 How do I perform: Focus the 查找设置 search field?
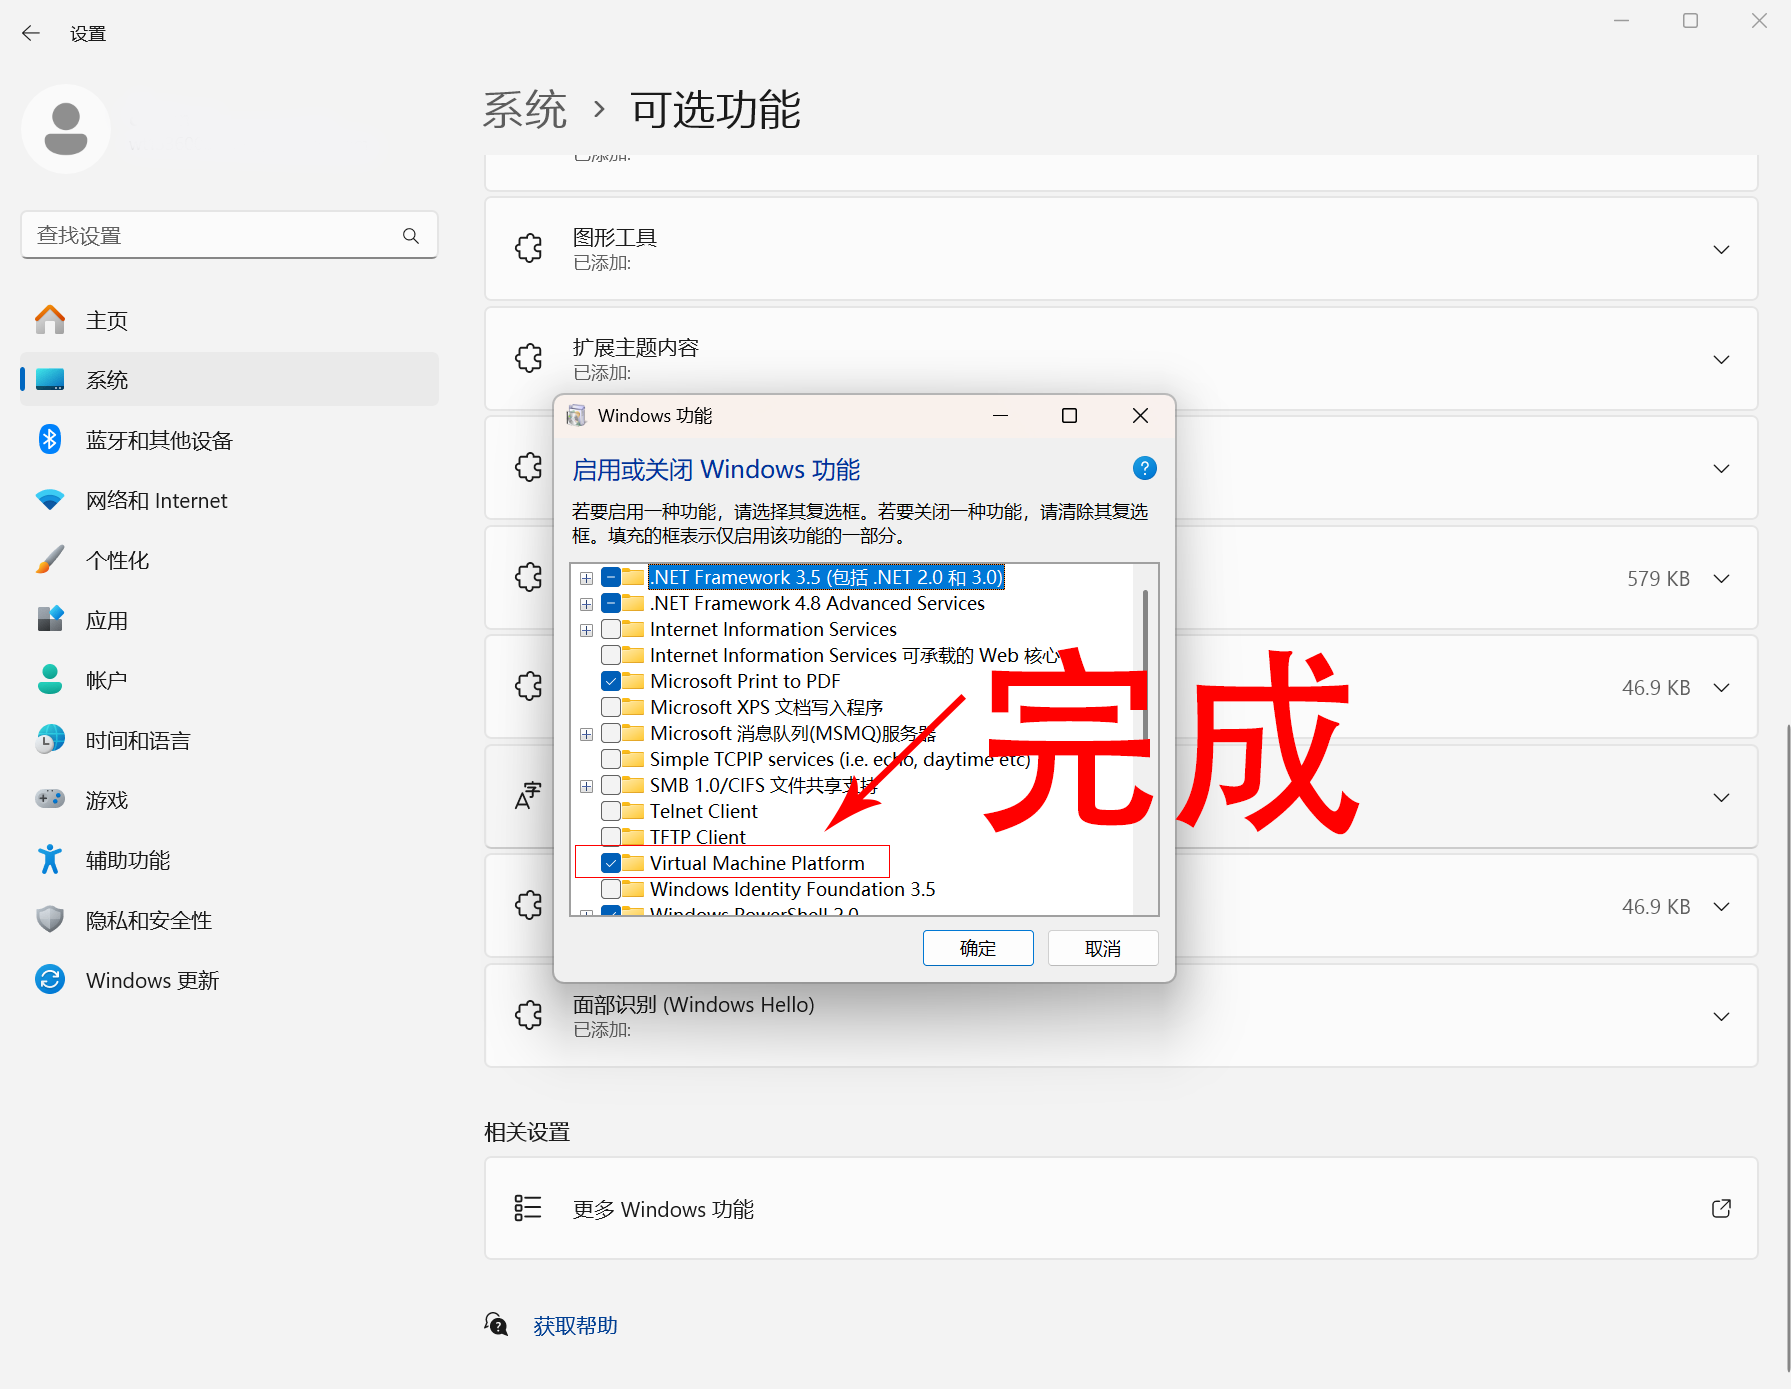pyautogui.click(x=229, y=235)
